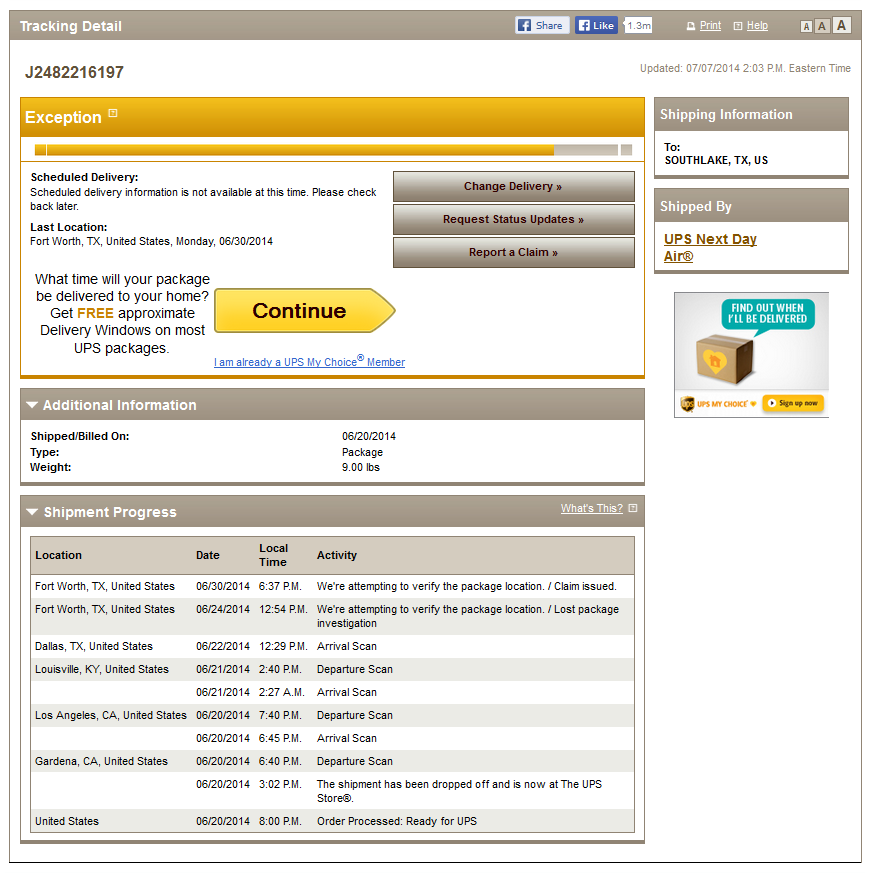The image size is (871, 873).
Task: Collapse the Shipment Progress section
Action: [x=32, y=512]
